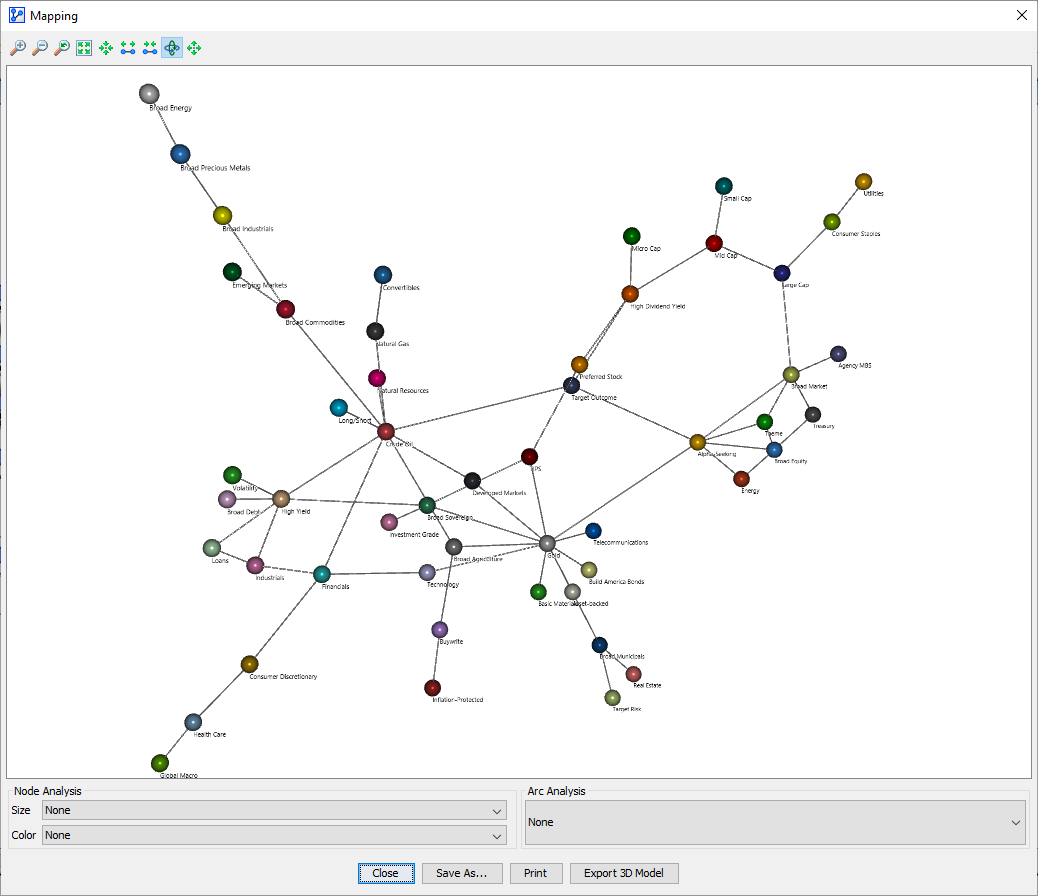Click the Save As... button
The width and height of the screenshot is (1038, 896).
[461, 873]
